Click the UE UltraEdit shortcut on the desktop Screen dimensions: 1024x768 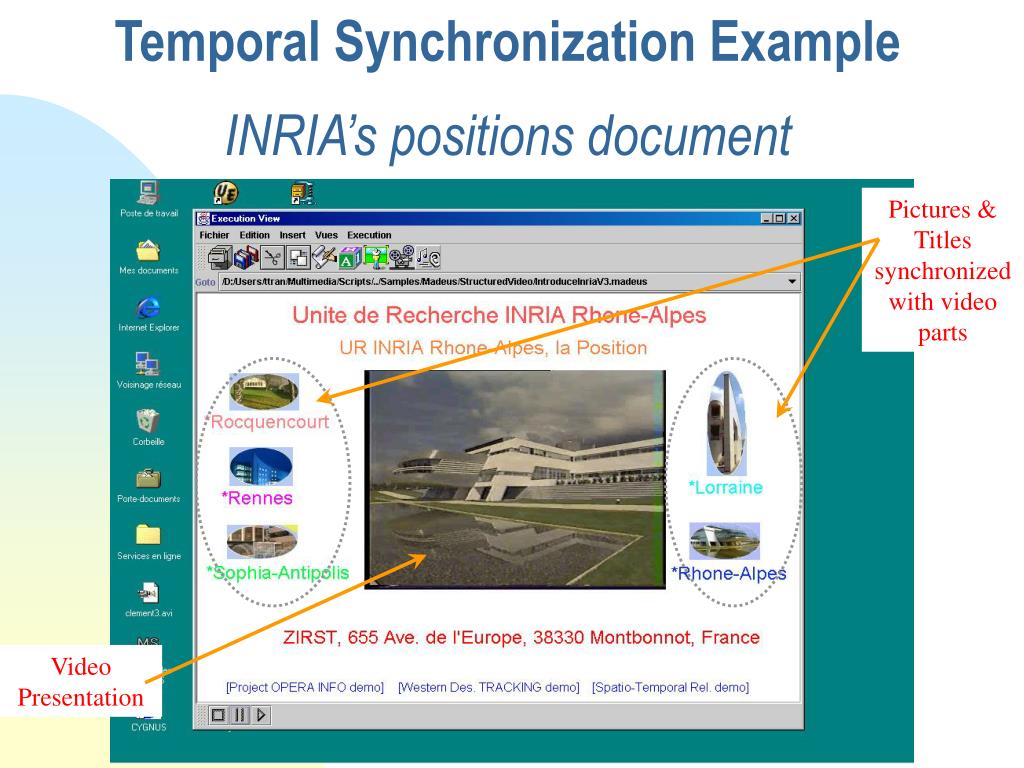225,193
